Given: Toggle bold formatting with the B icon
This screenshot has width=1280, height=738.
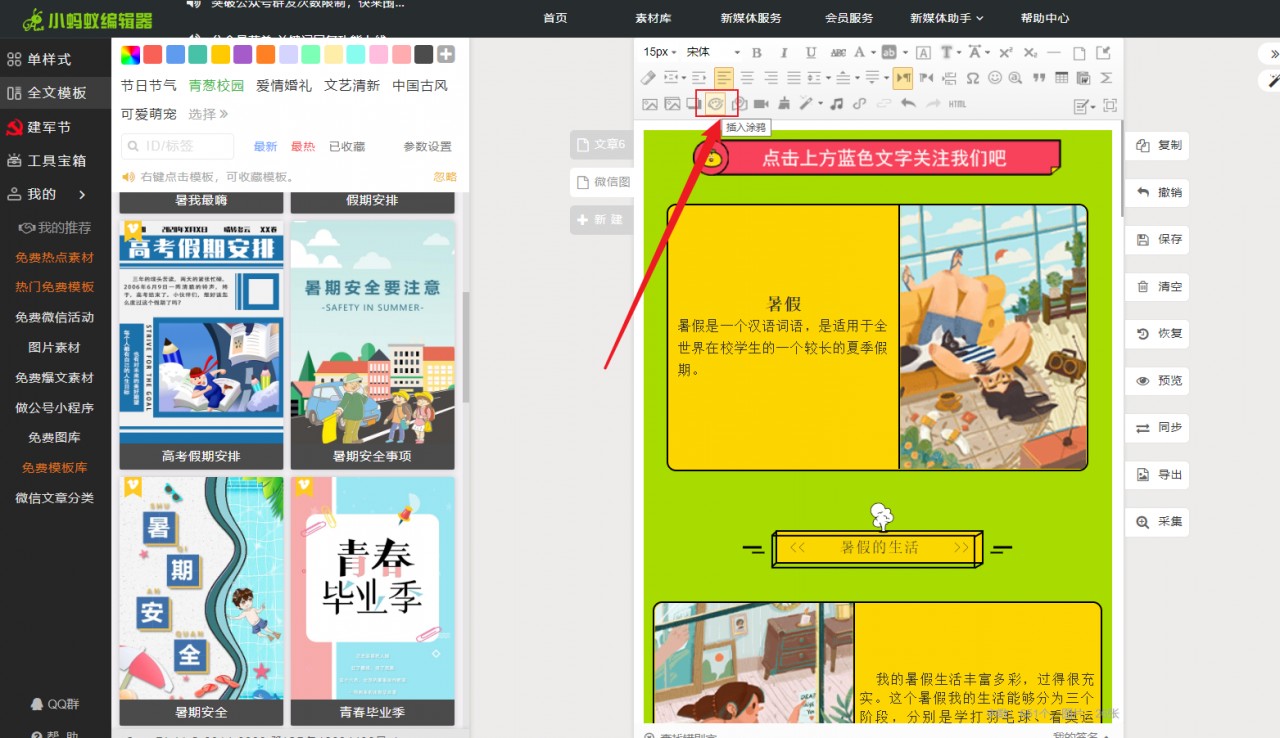Looking at the screenshot, I should point(757,53).
